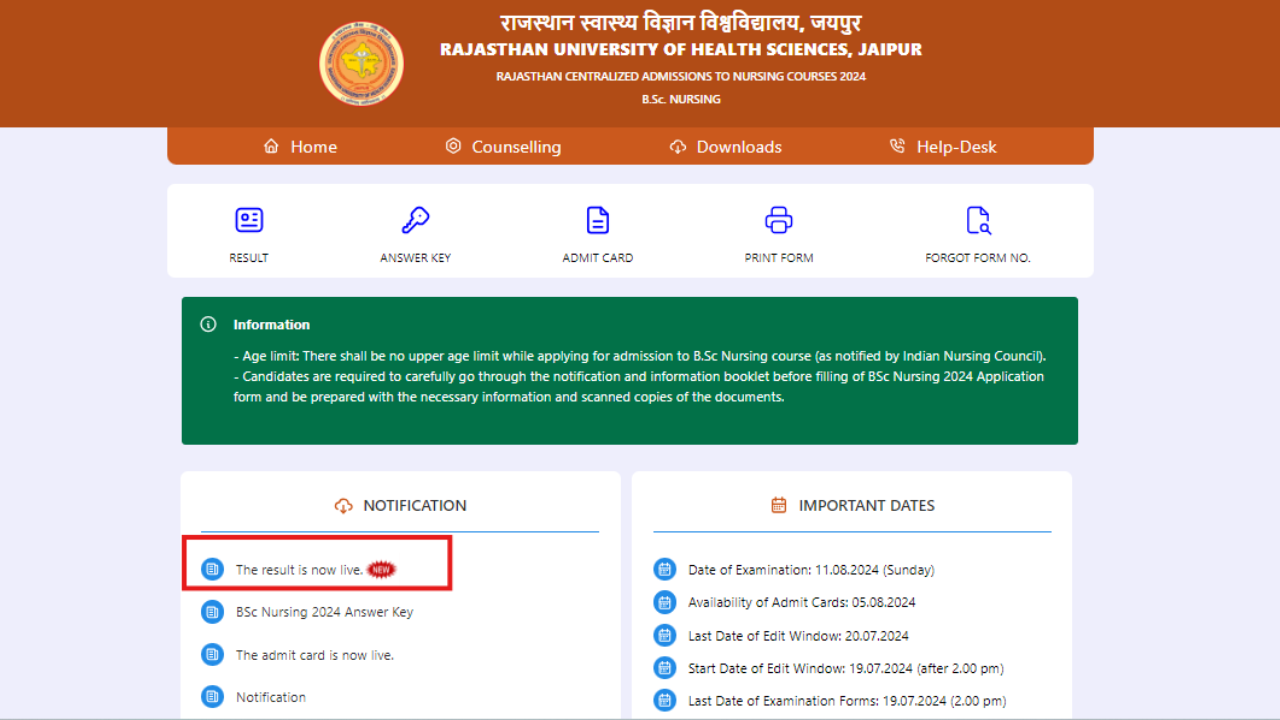Viewport: 1280px width, 720px height.
Task: Click calendar icon beside Availability of Admit Cards
Action: click(665, 602)
